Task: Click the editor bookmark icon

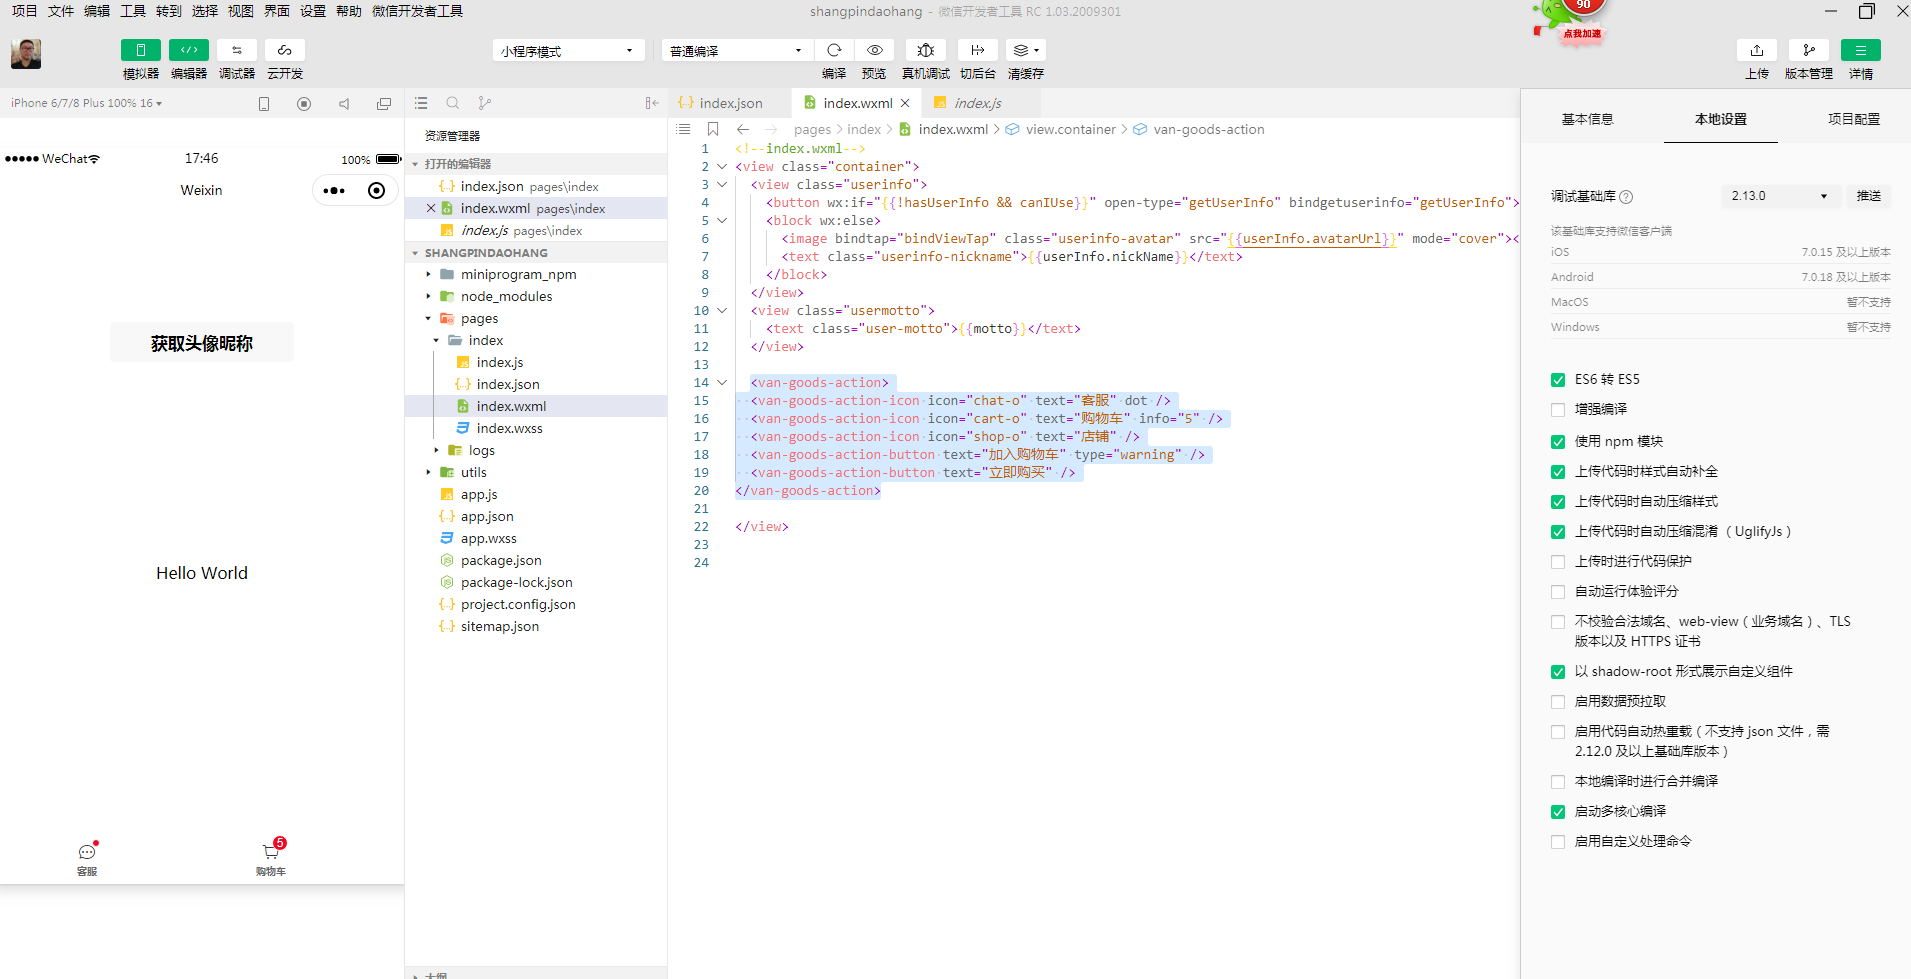Action: point(713,129)
